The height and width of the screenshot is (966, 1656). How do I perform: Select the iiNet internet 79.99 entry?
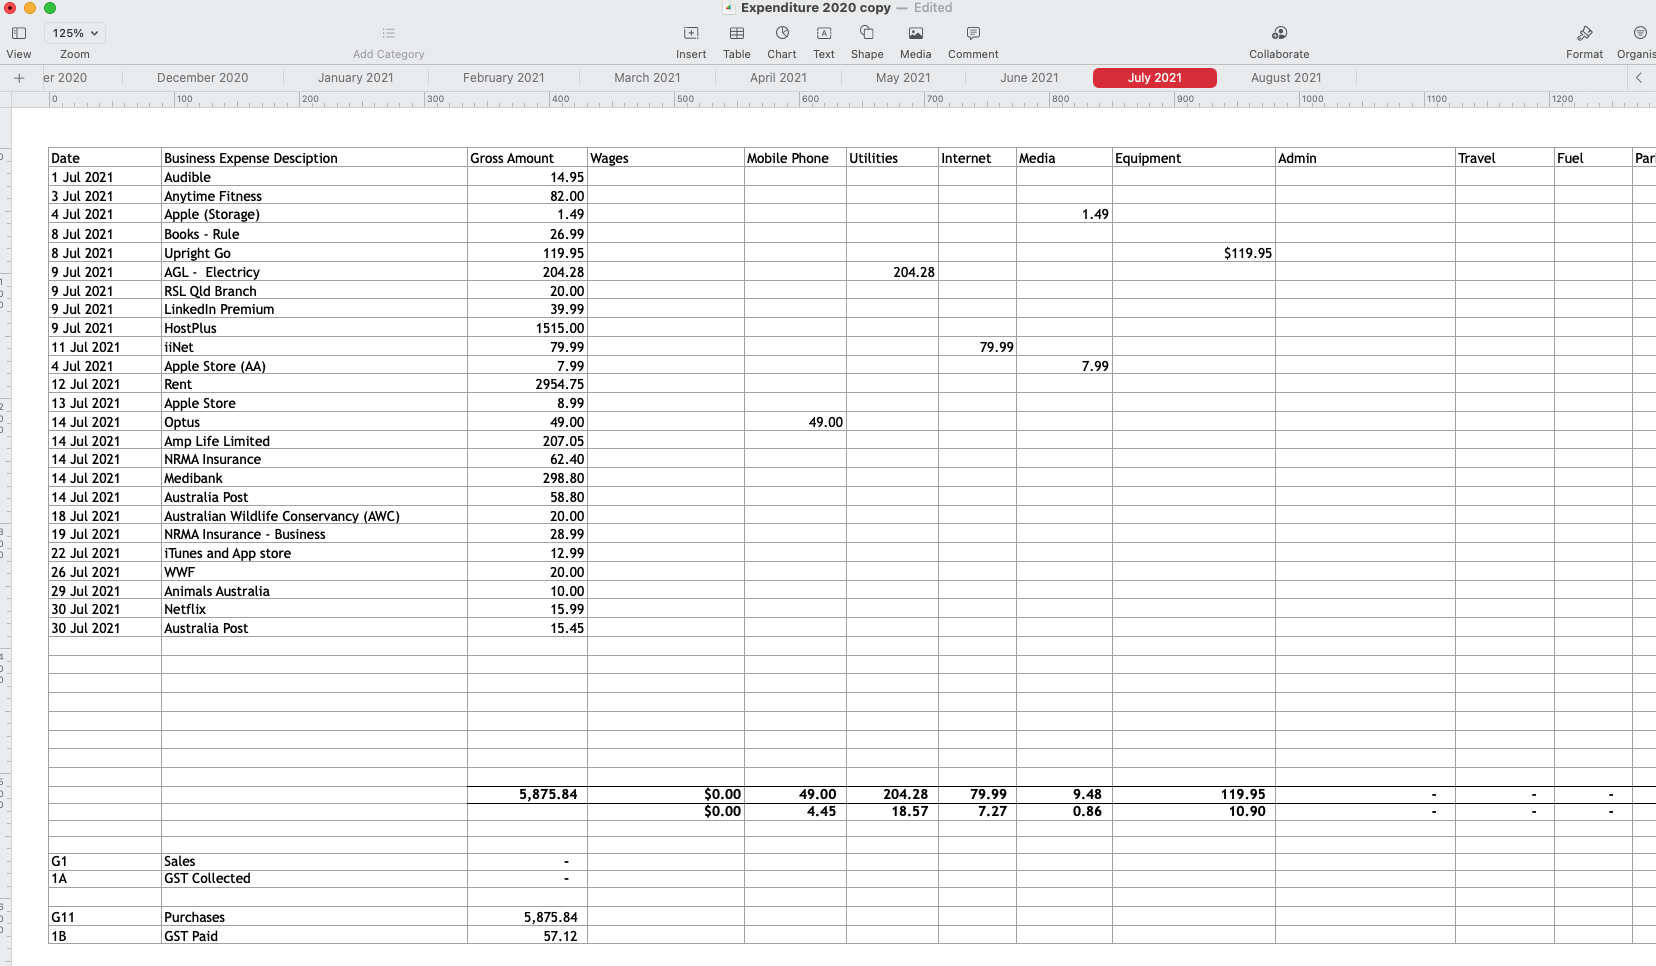tap(977, 347)
